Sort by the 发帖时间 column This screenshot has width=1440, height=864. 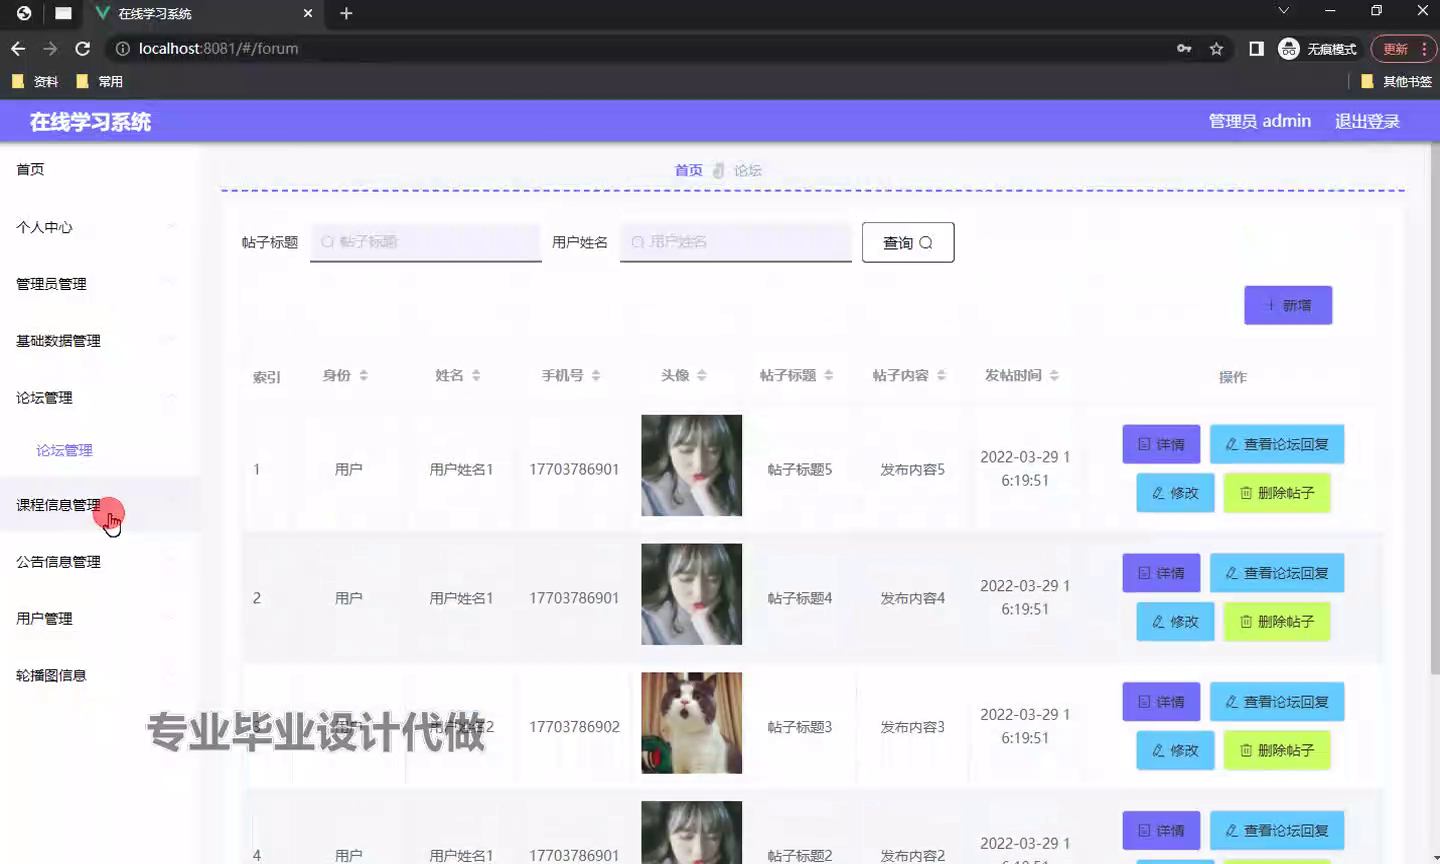(x=1054, y=375)
